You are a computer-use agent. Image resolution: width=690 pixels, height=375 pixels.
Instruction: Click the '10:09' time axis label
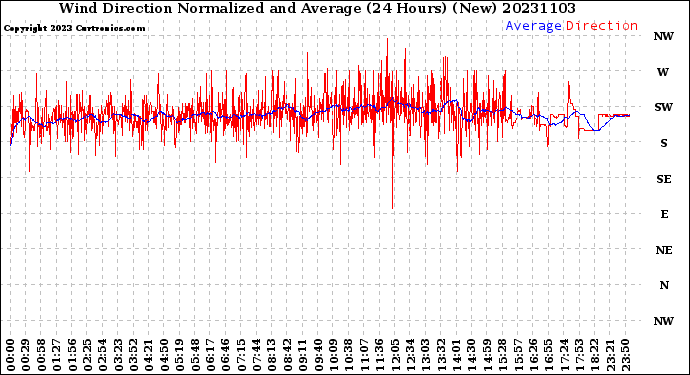(334, 355)
